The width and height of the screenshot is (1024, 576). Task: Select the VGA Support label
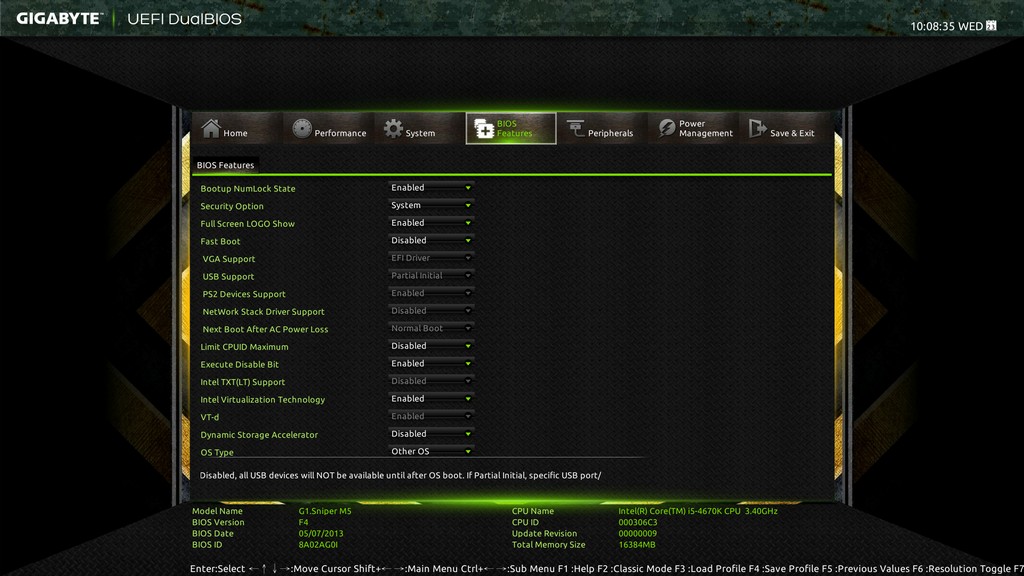(229, 259)
